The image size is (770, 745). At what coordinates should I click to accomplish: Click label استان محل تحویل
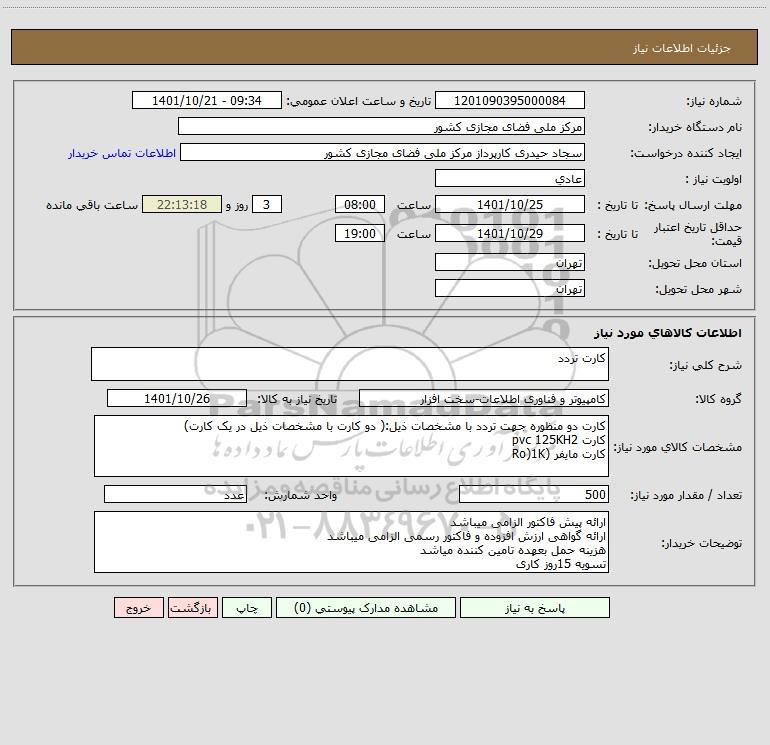pos(695,263)
